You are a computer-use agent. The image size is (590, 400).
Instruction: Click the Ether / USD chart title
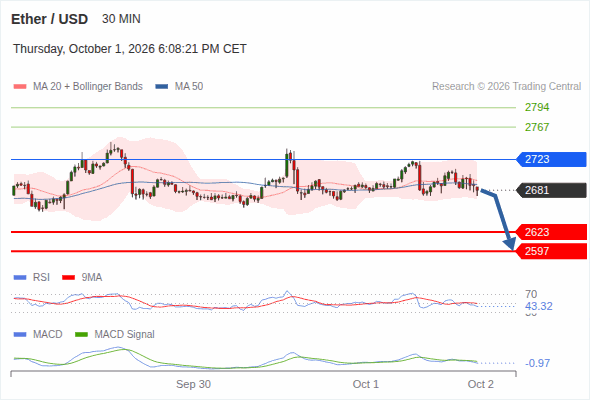click(x=49, y=19)
